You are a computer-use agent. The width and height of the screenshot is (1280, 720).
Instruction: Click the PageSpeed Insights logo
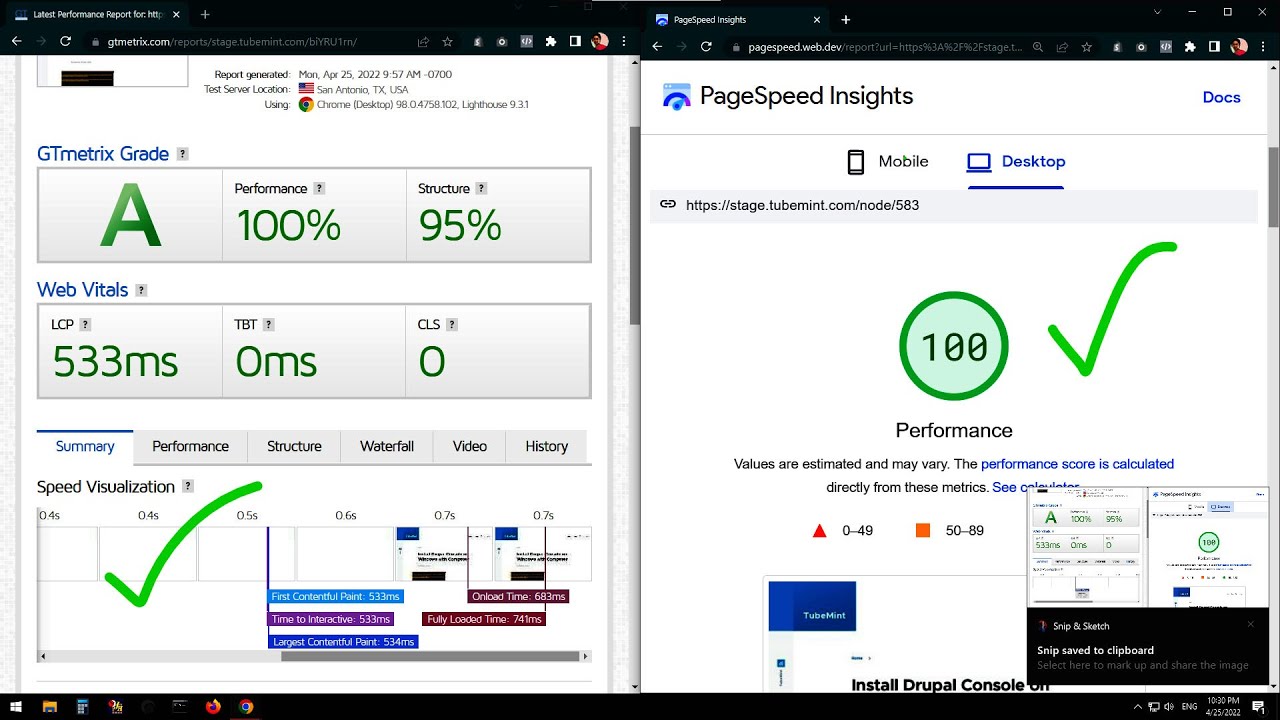coord(677,97)
